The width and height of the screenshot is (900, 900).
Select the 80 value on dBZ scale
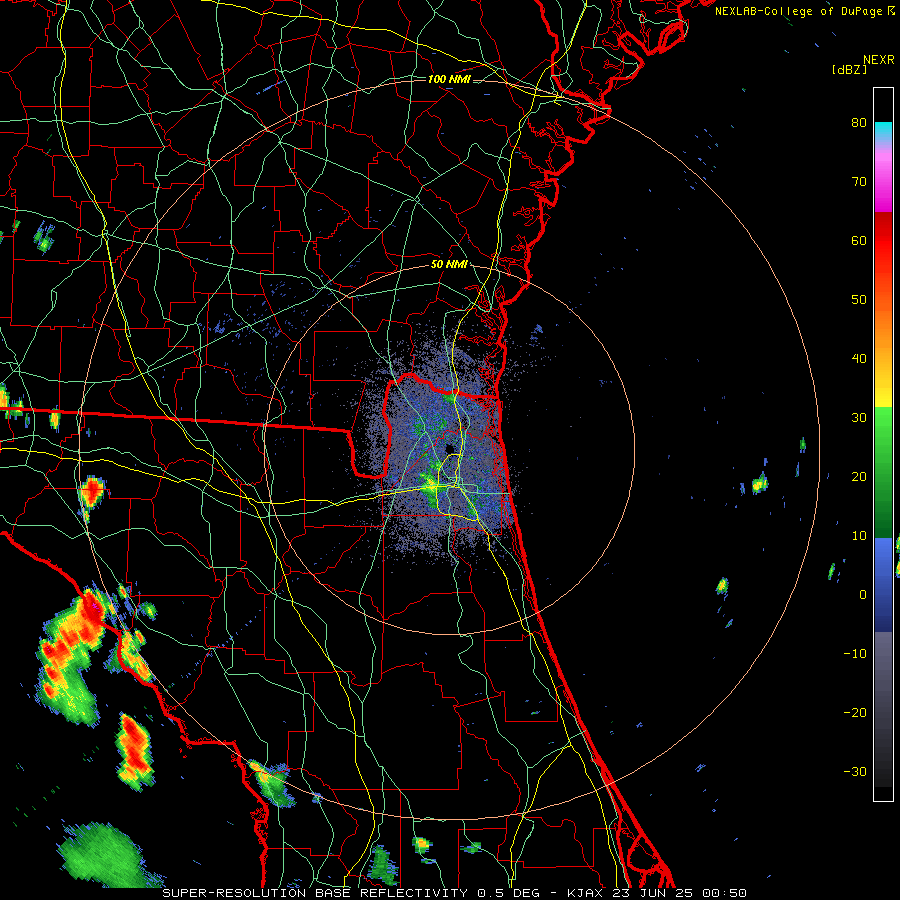pyautogui.click(x=859, y=122)
